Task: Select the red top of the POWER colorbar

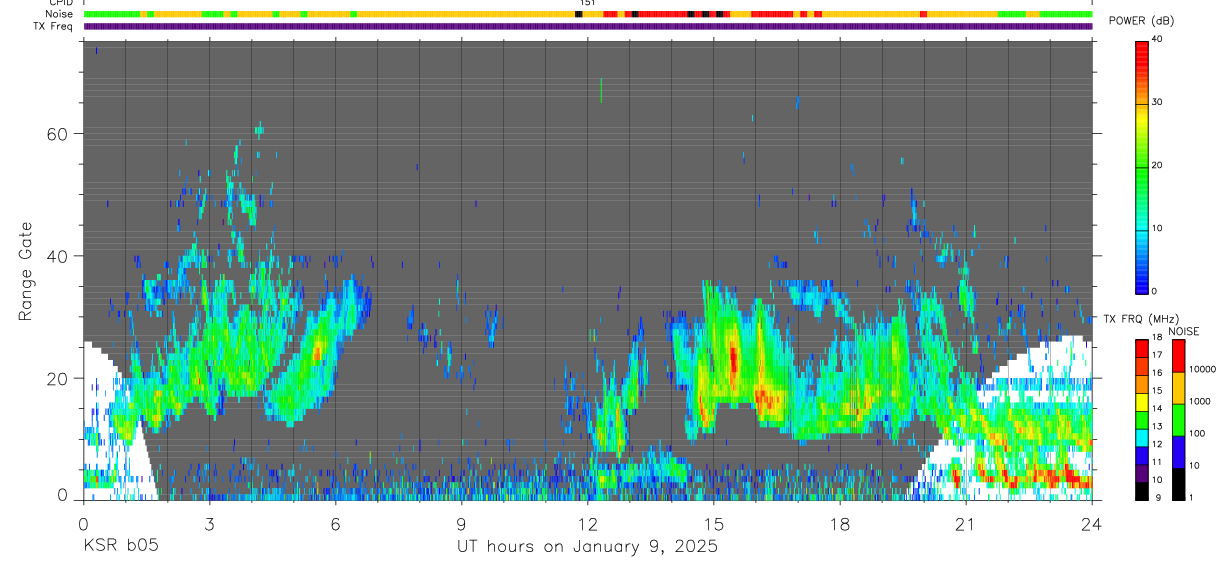Action: click(1142, 56)
